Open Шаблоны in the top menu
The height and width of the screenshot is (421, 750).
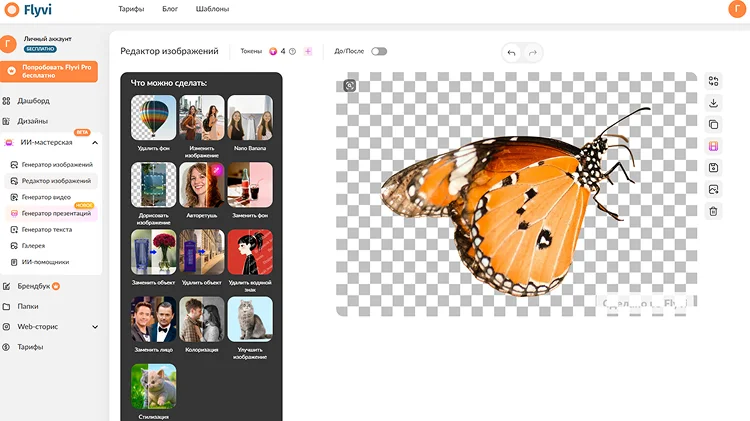pyautogui.click(x=212, y=9)
